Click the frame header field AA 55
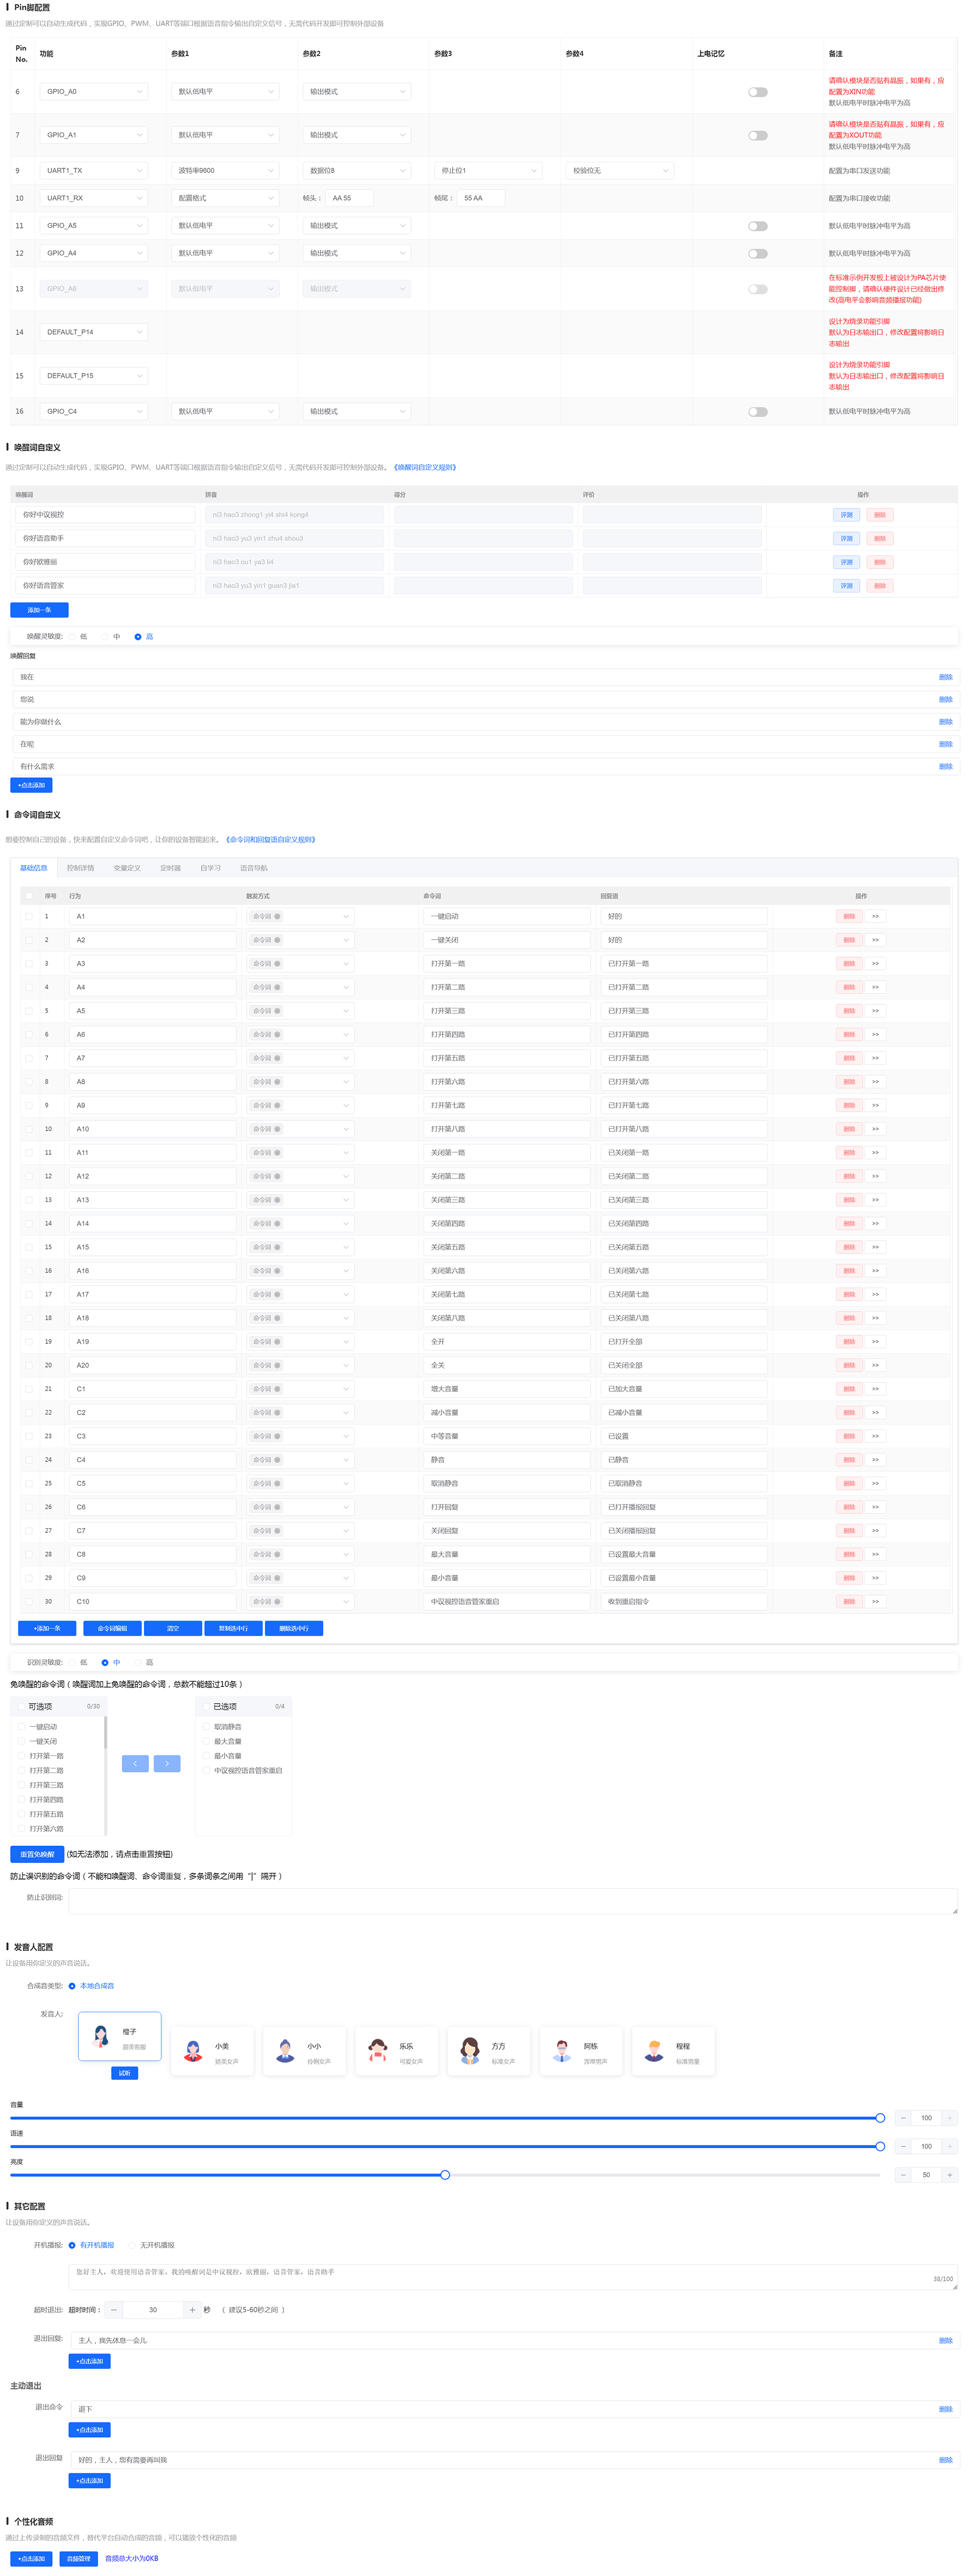The height and width of the screenshot is (2576, 970). pyautogui.click(x=349, y=198)
